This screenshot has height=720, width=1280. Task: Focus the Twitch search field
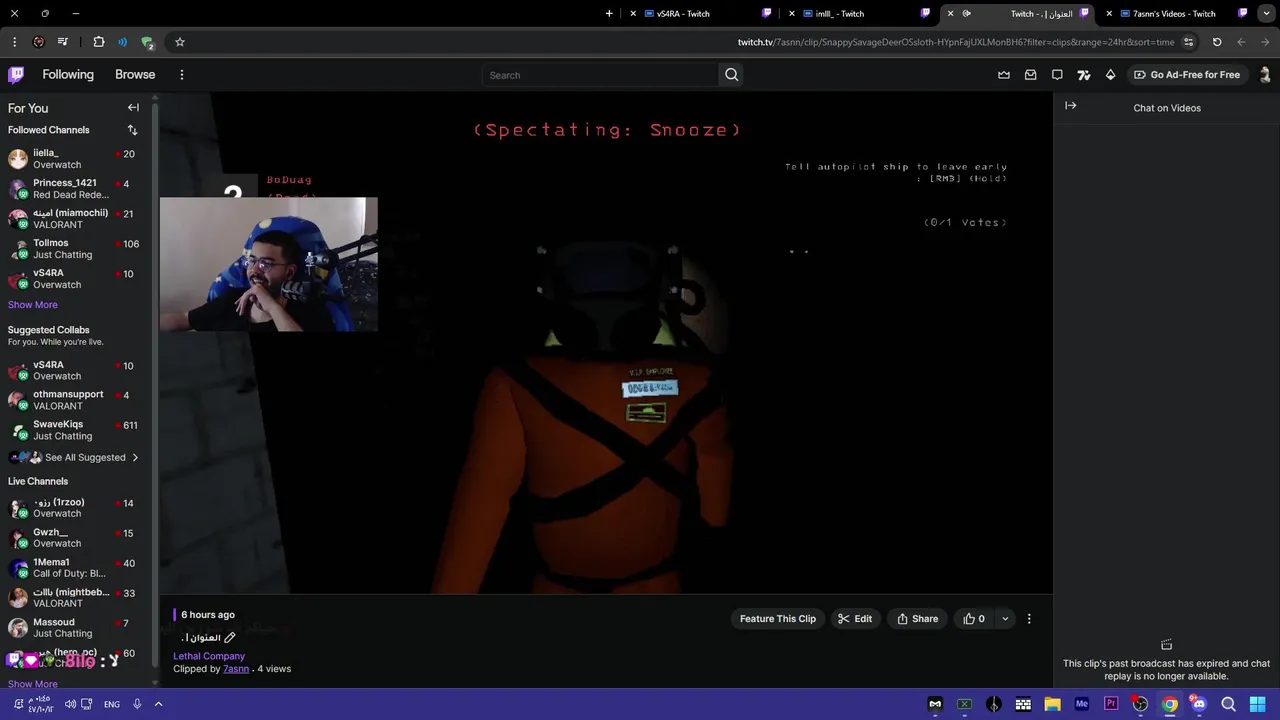tap(600, 75)
